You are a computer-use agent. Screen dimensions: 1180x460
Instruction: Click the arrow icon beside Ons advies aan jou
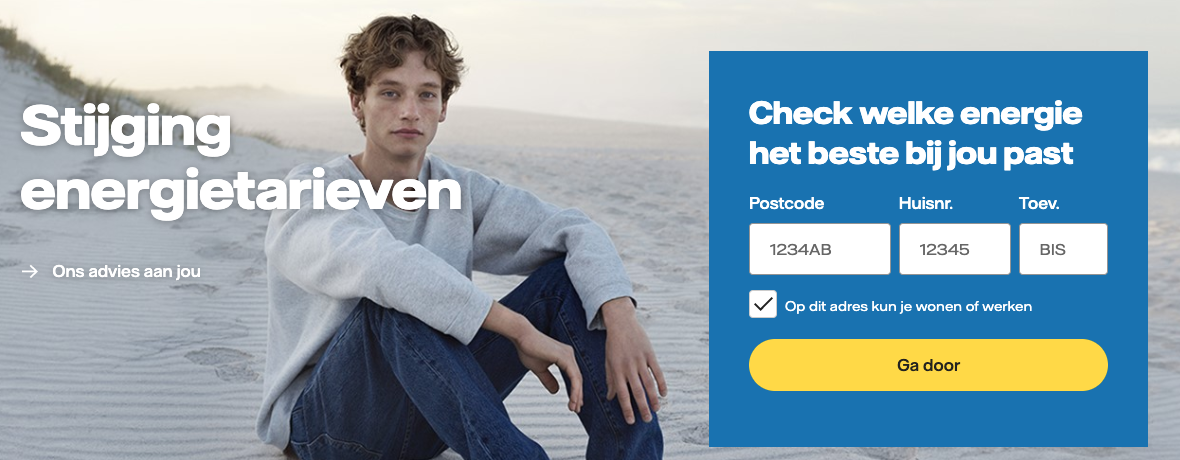click(x=29, y=272)
